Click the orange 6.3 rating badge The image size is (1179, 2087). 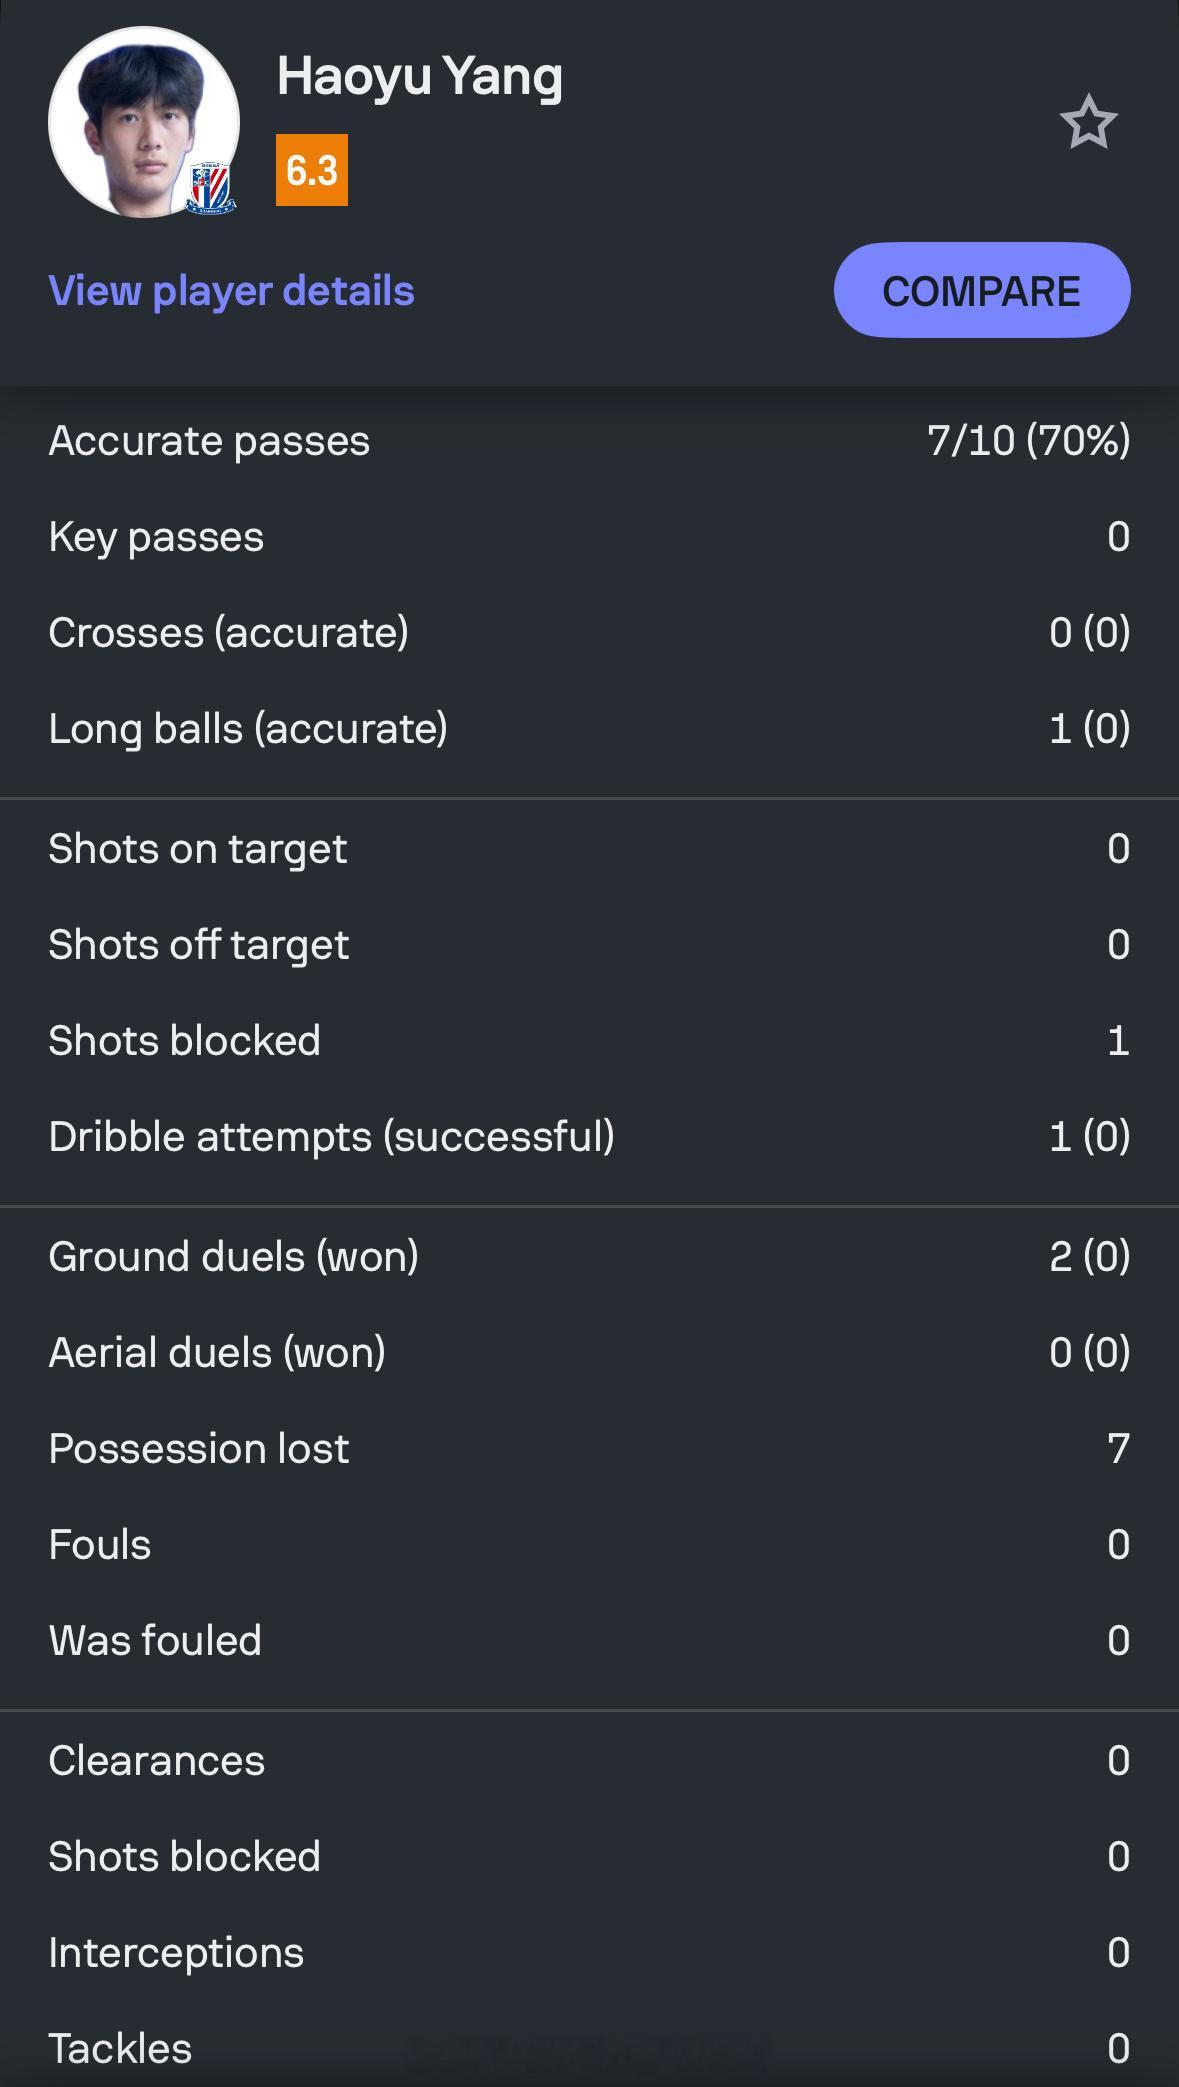312,170
